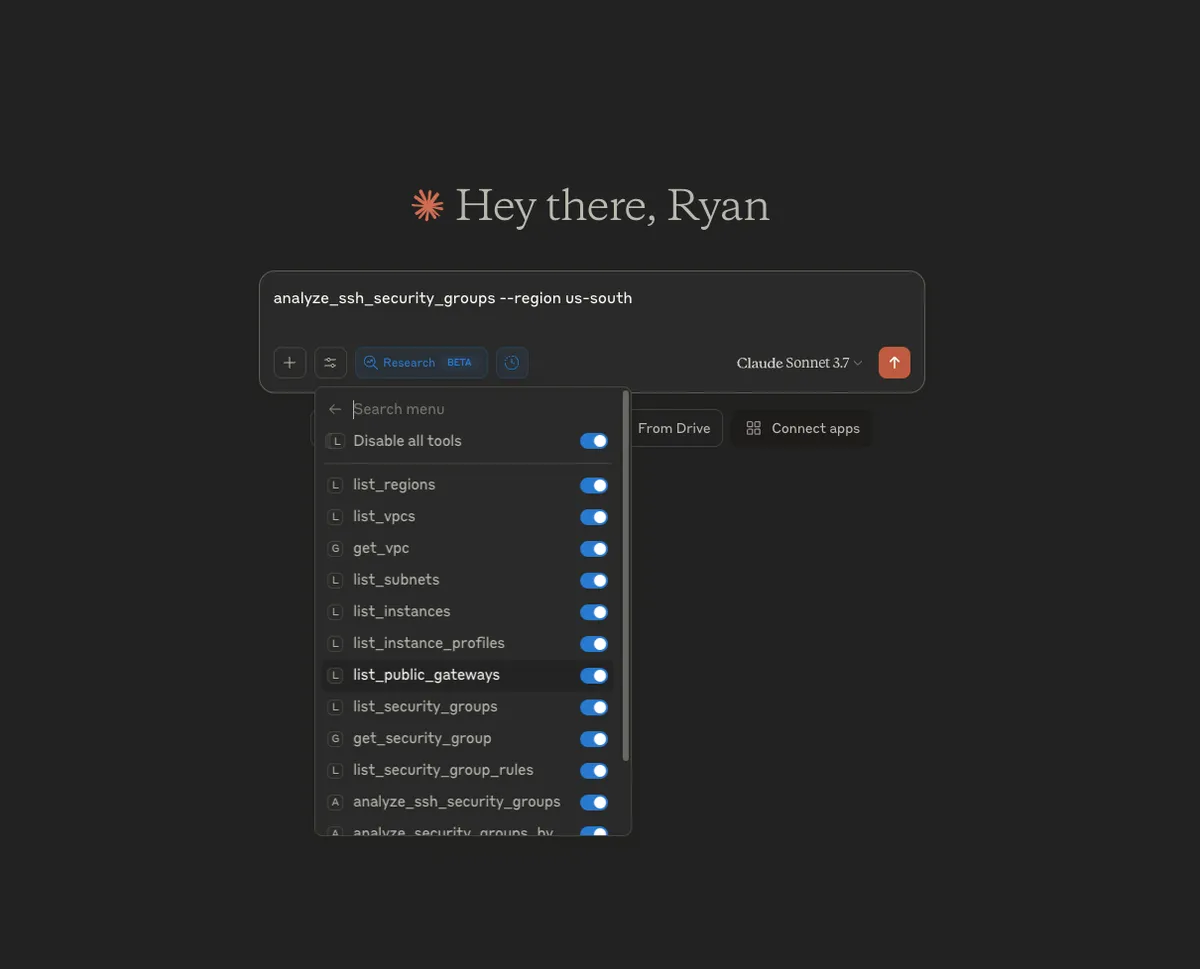1200x969 pixels.
Task: Click the L icon beside list_instance_profiles
Action: (336, 644)
